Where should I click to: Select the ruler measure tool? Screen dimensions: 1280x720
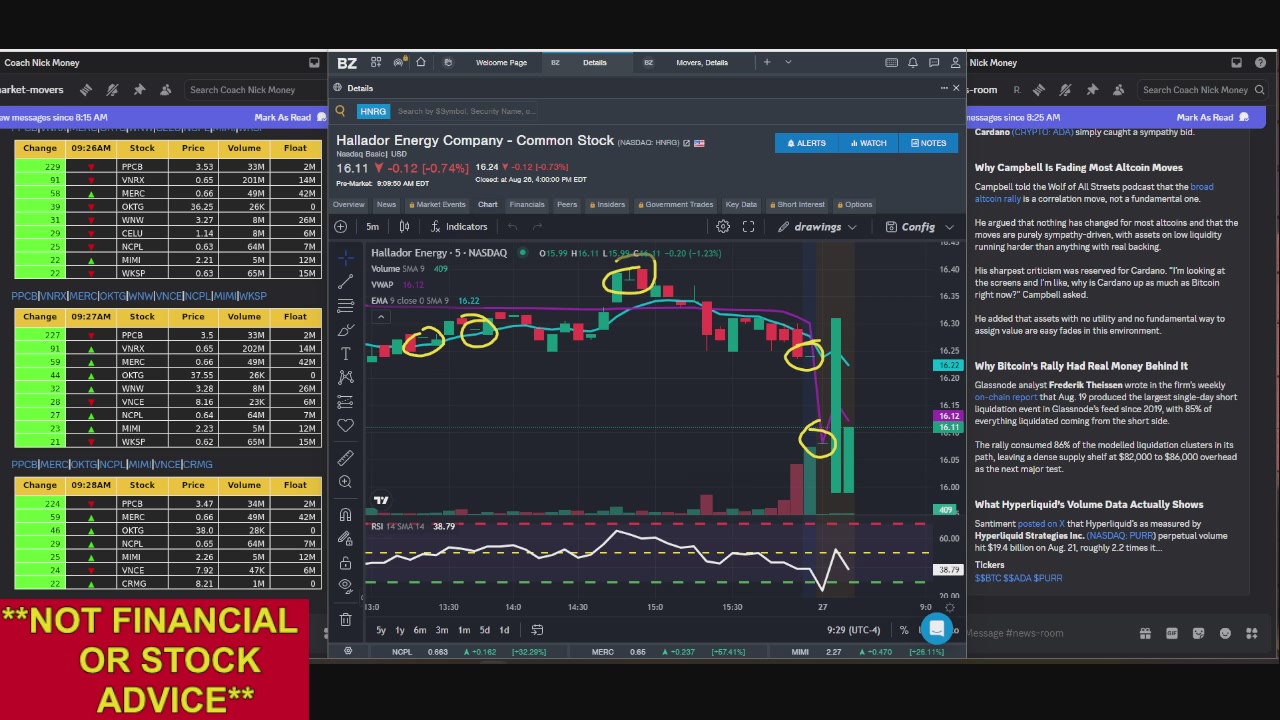pyautogui.click(x=346, y=457)
